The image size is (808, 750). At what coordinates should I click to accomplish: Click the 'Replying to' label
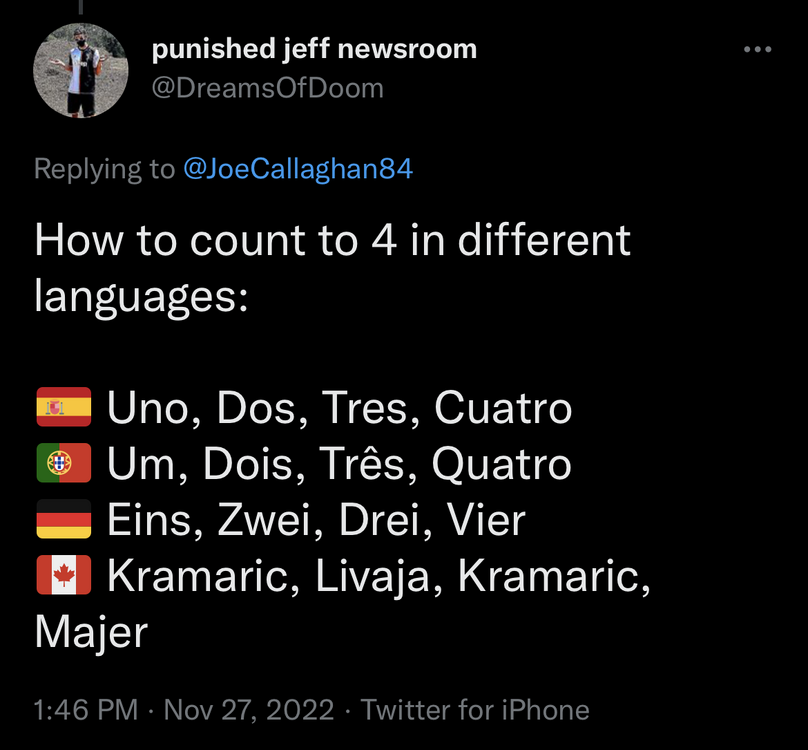[104, 168]
